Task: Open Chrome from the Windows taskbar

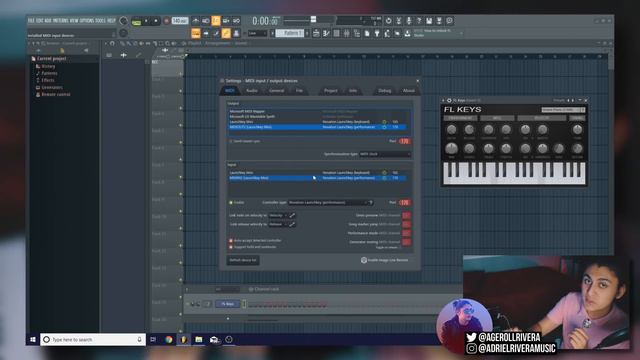Action: (x=169, y=339)
